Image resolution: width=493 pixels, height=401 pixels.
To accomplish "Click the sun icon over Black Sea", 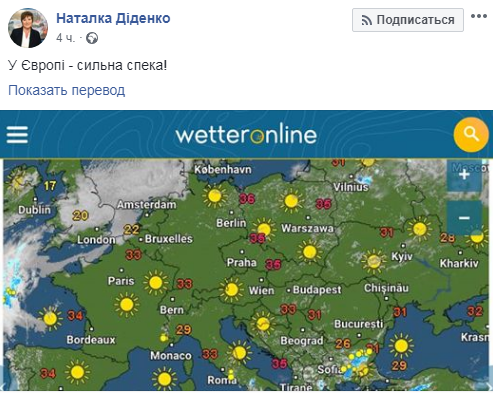I will pyautogui.click(x=401, y=346).
